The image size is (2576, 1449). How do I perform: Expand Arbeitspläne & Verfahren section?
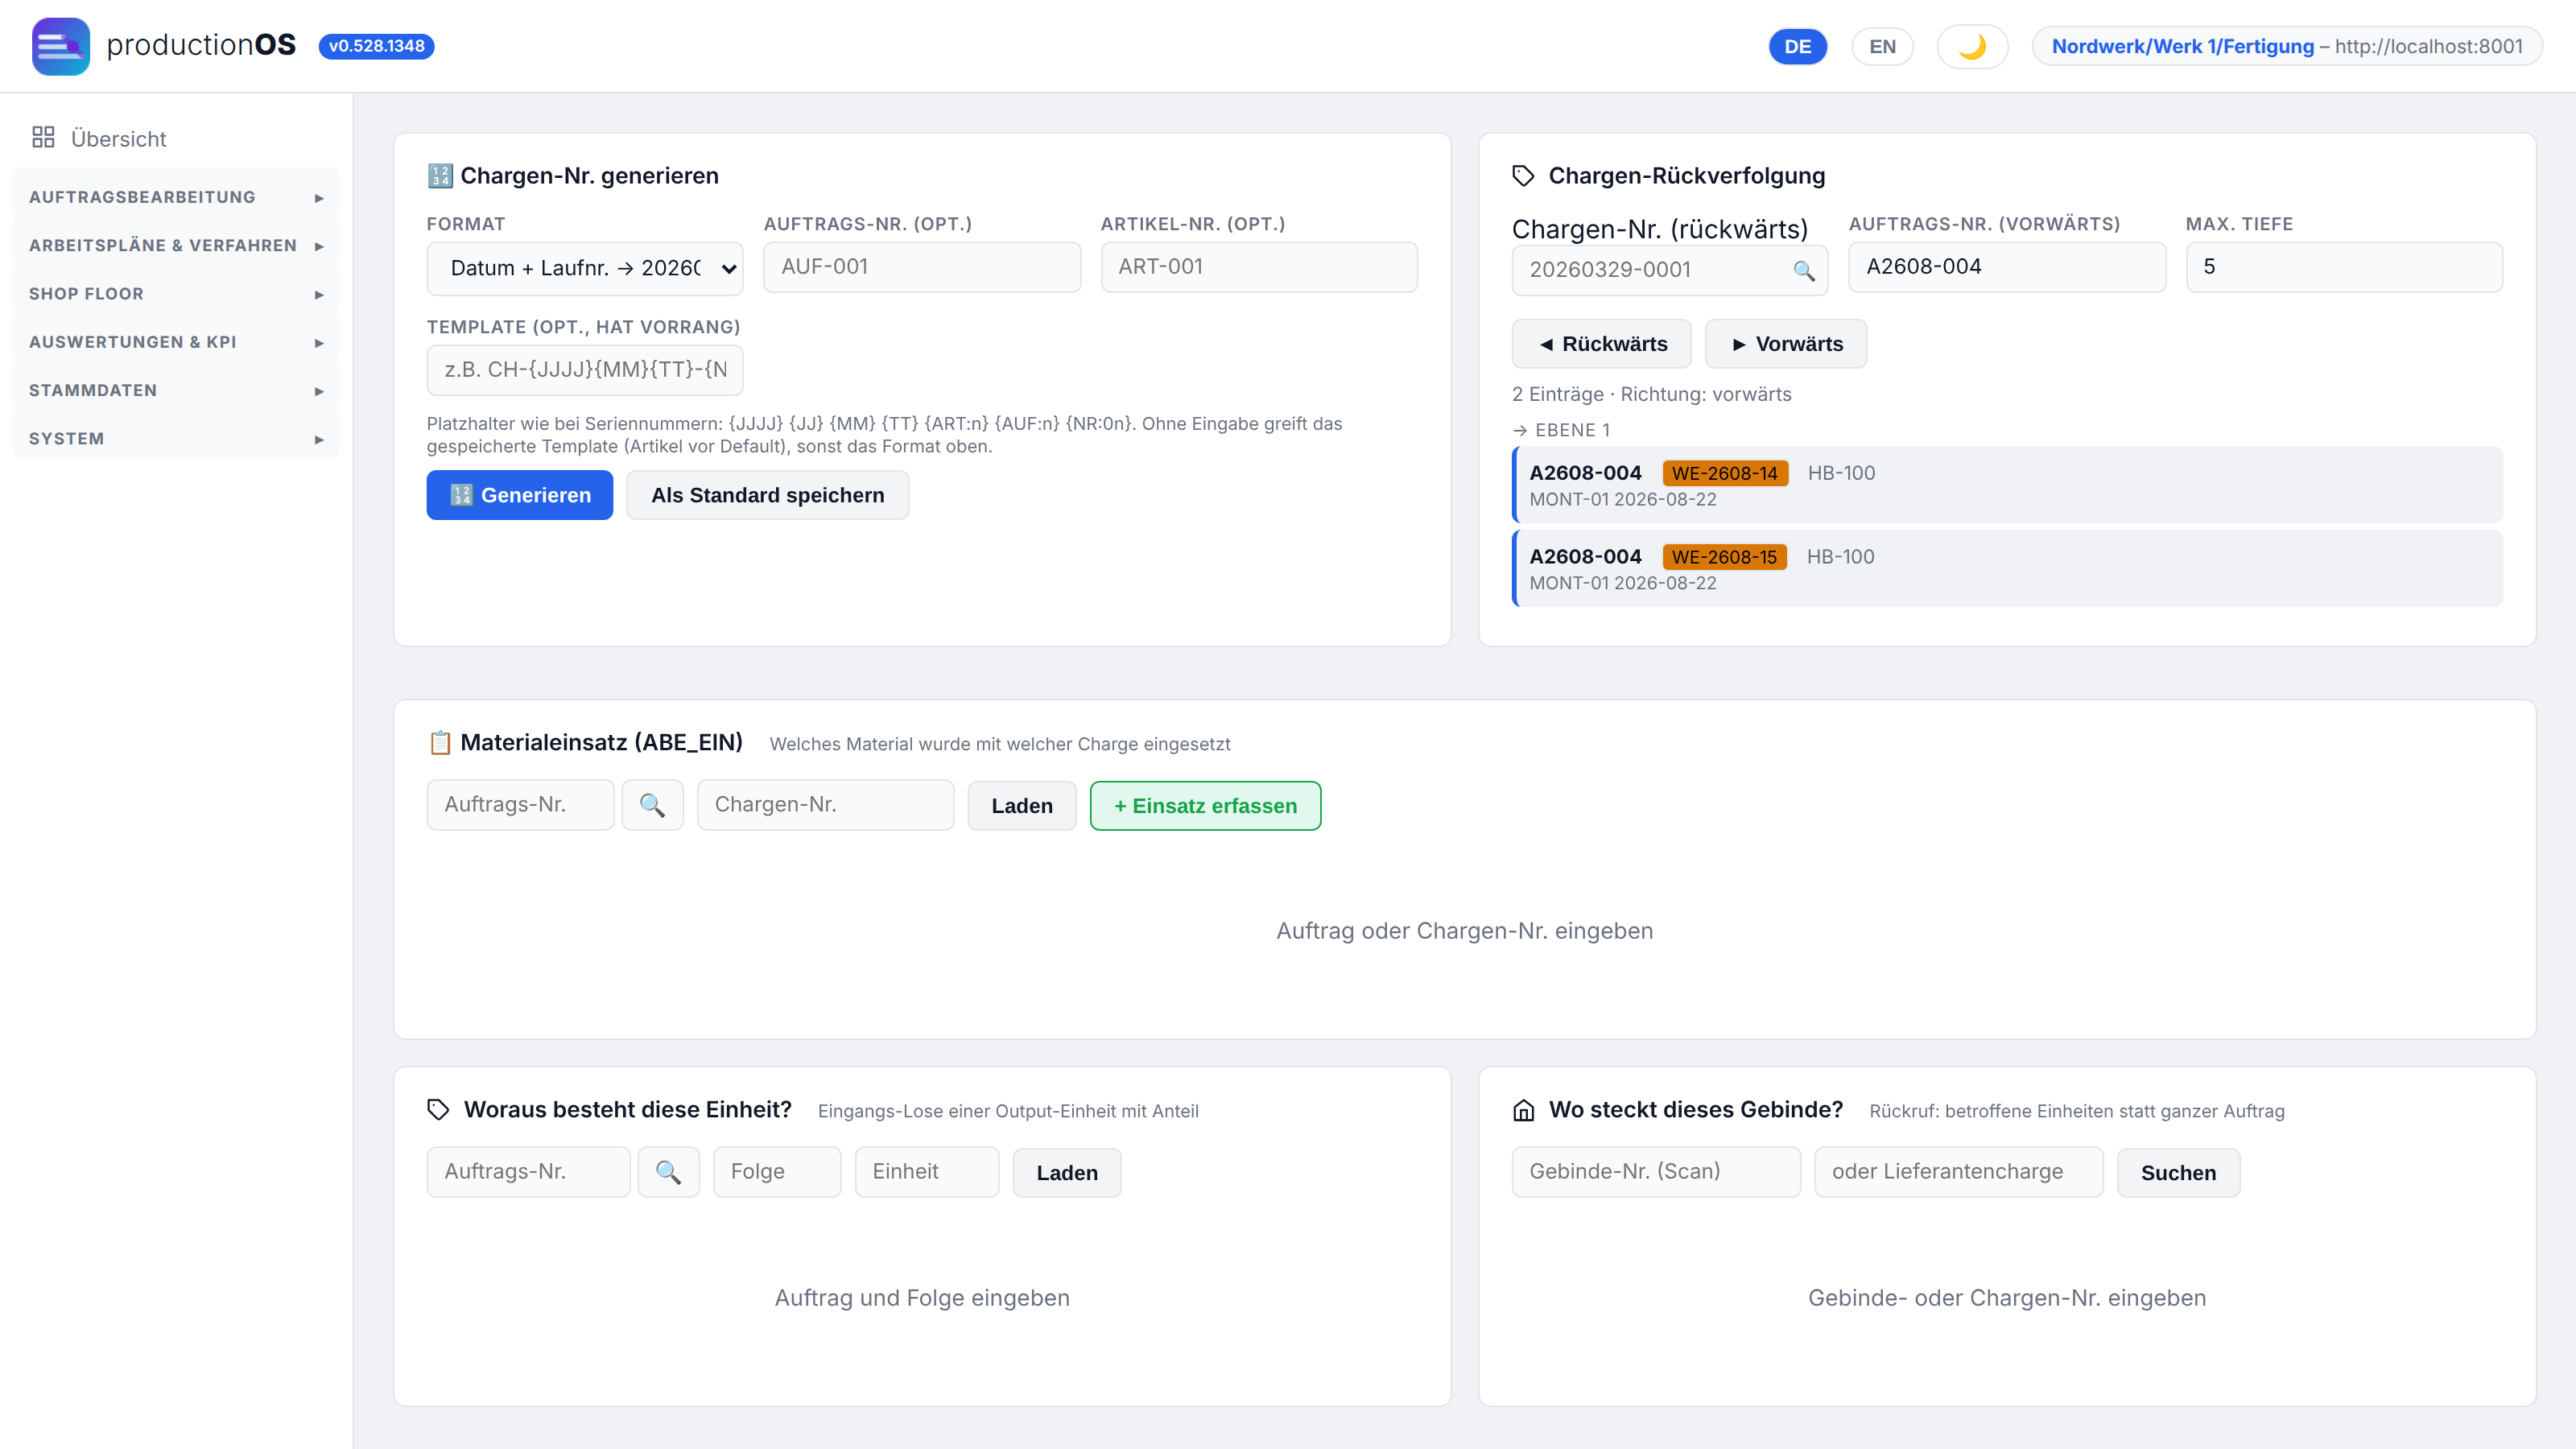click(176, 245)
